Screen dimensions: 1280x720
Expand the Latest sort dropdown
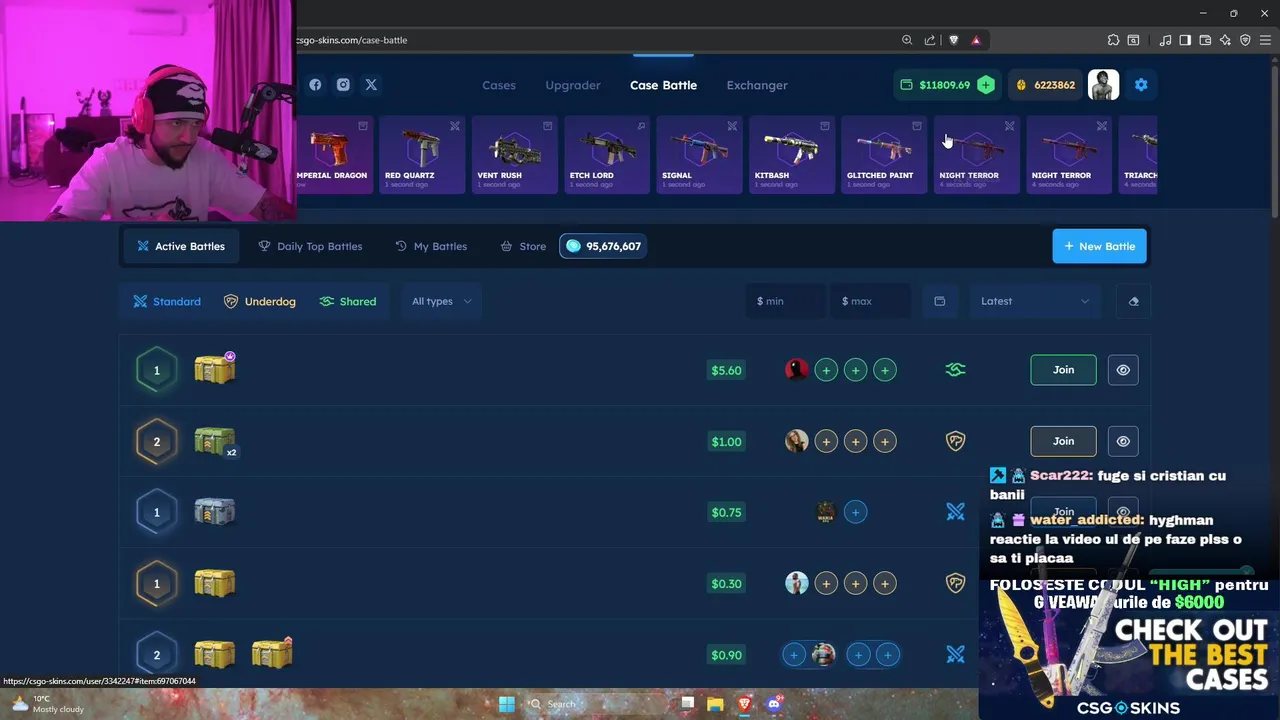click(1035, 301)
